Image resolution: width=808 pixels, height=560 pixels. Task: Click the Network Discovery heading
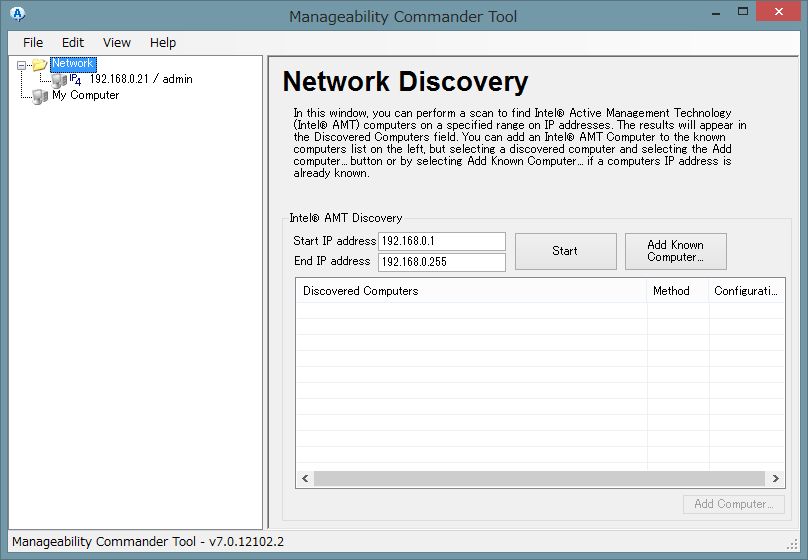(406, 81)
